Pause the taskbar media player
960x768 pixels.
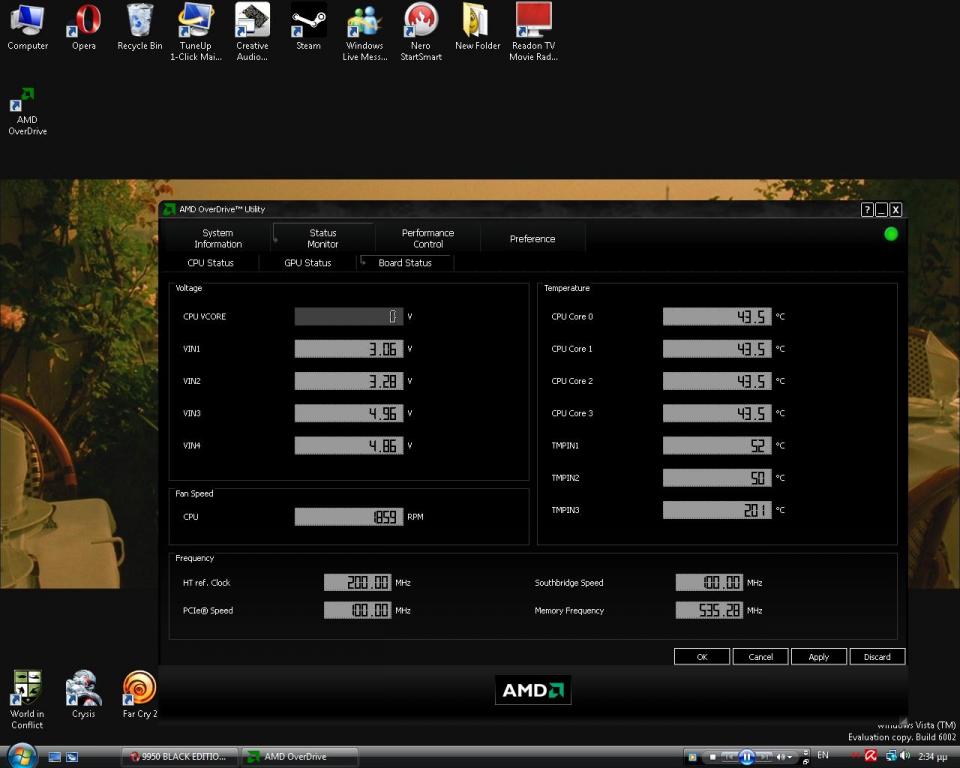click(x=746, y=757)
